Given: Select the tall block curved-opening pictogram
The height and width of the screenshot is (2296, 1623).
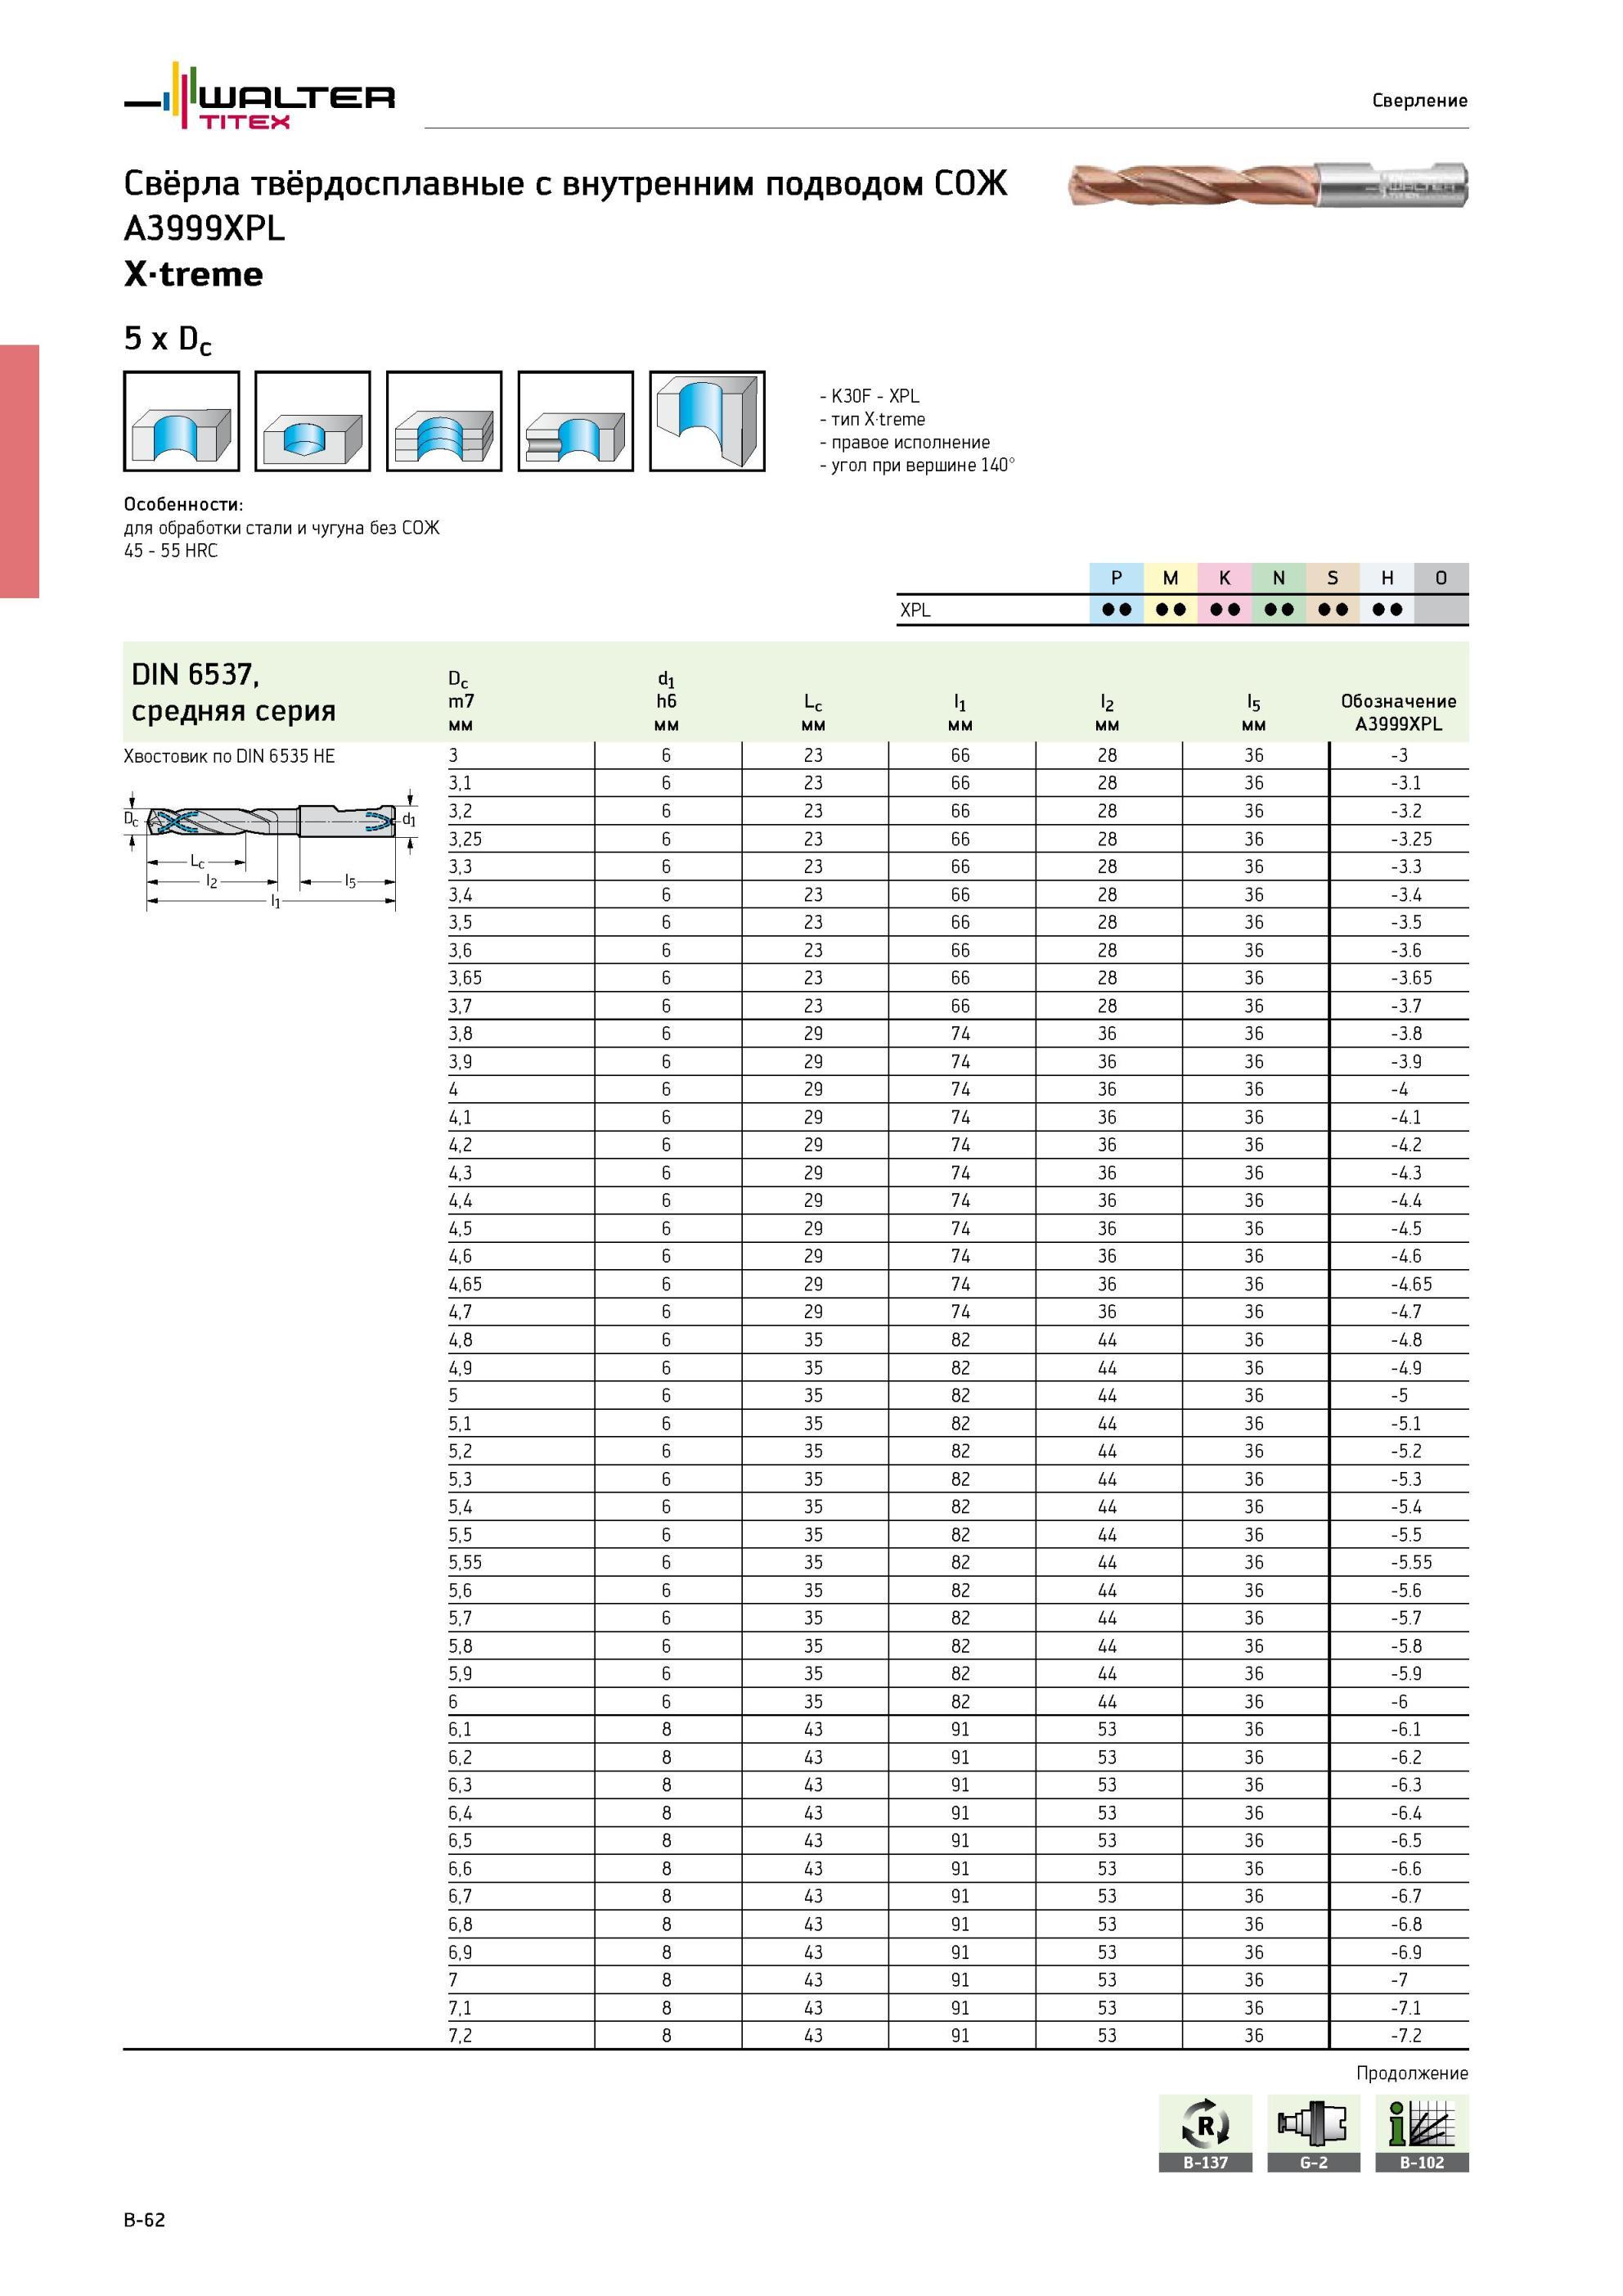Looking at the screenshot, I should point(707,421).
